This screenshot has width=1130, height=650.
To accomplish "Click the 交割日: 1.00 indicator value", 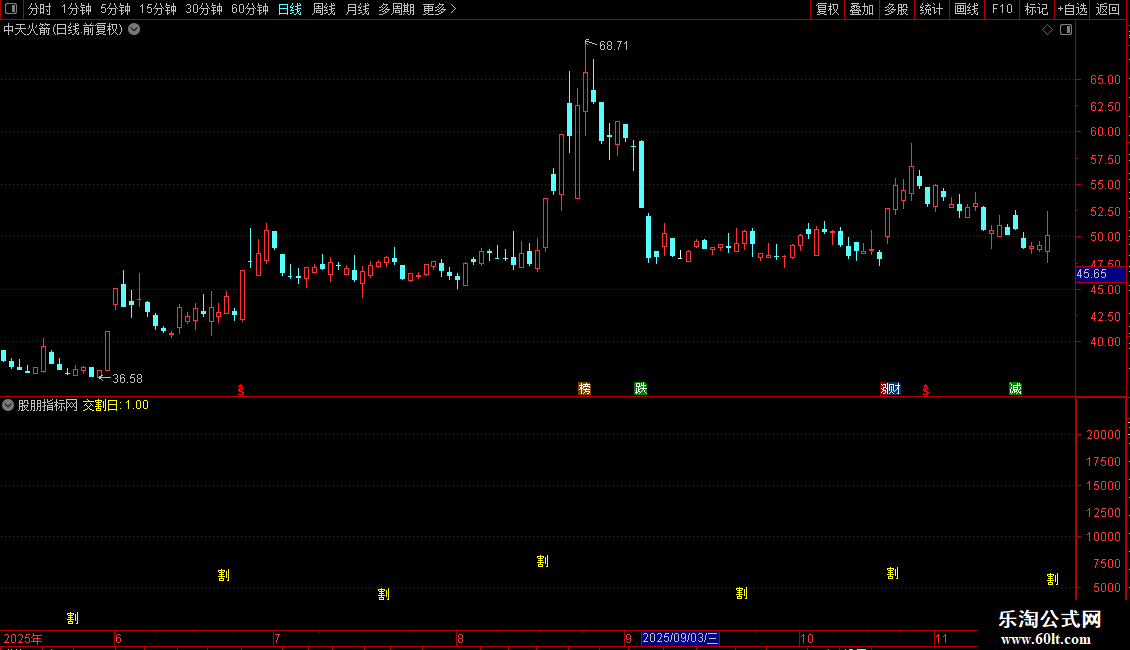I will (115, 405).
